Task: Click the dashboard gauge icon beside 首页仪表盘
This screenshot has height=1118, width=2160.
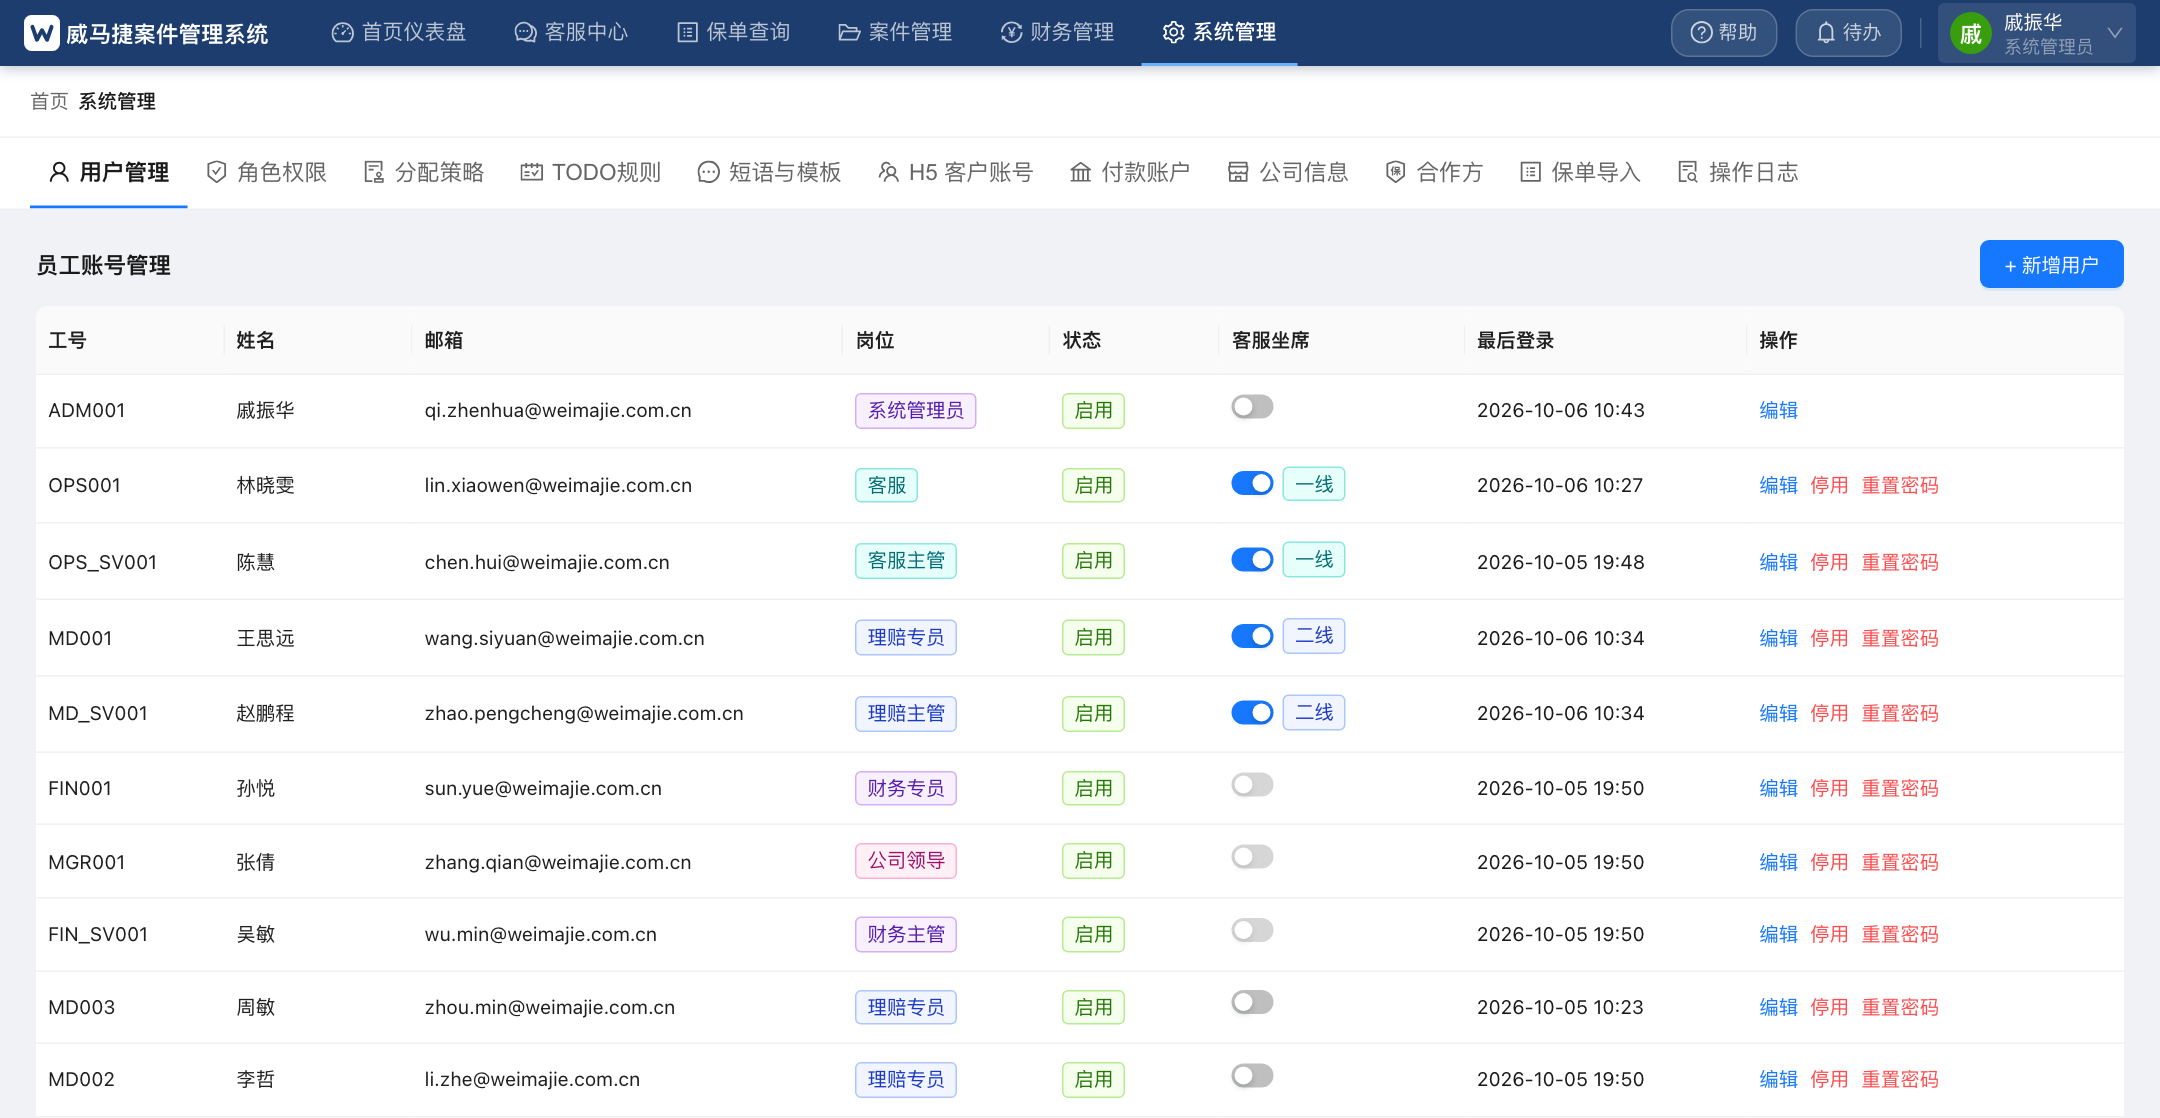Action: pos(342,33)
